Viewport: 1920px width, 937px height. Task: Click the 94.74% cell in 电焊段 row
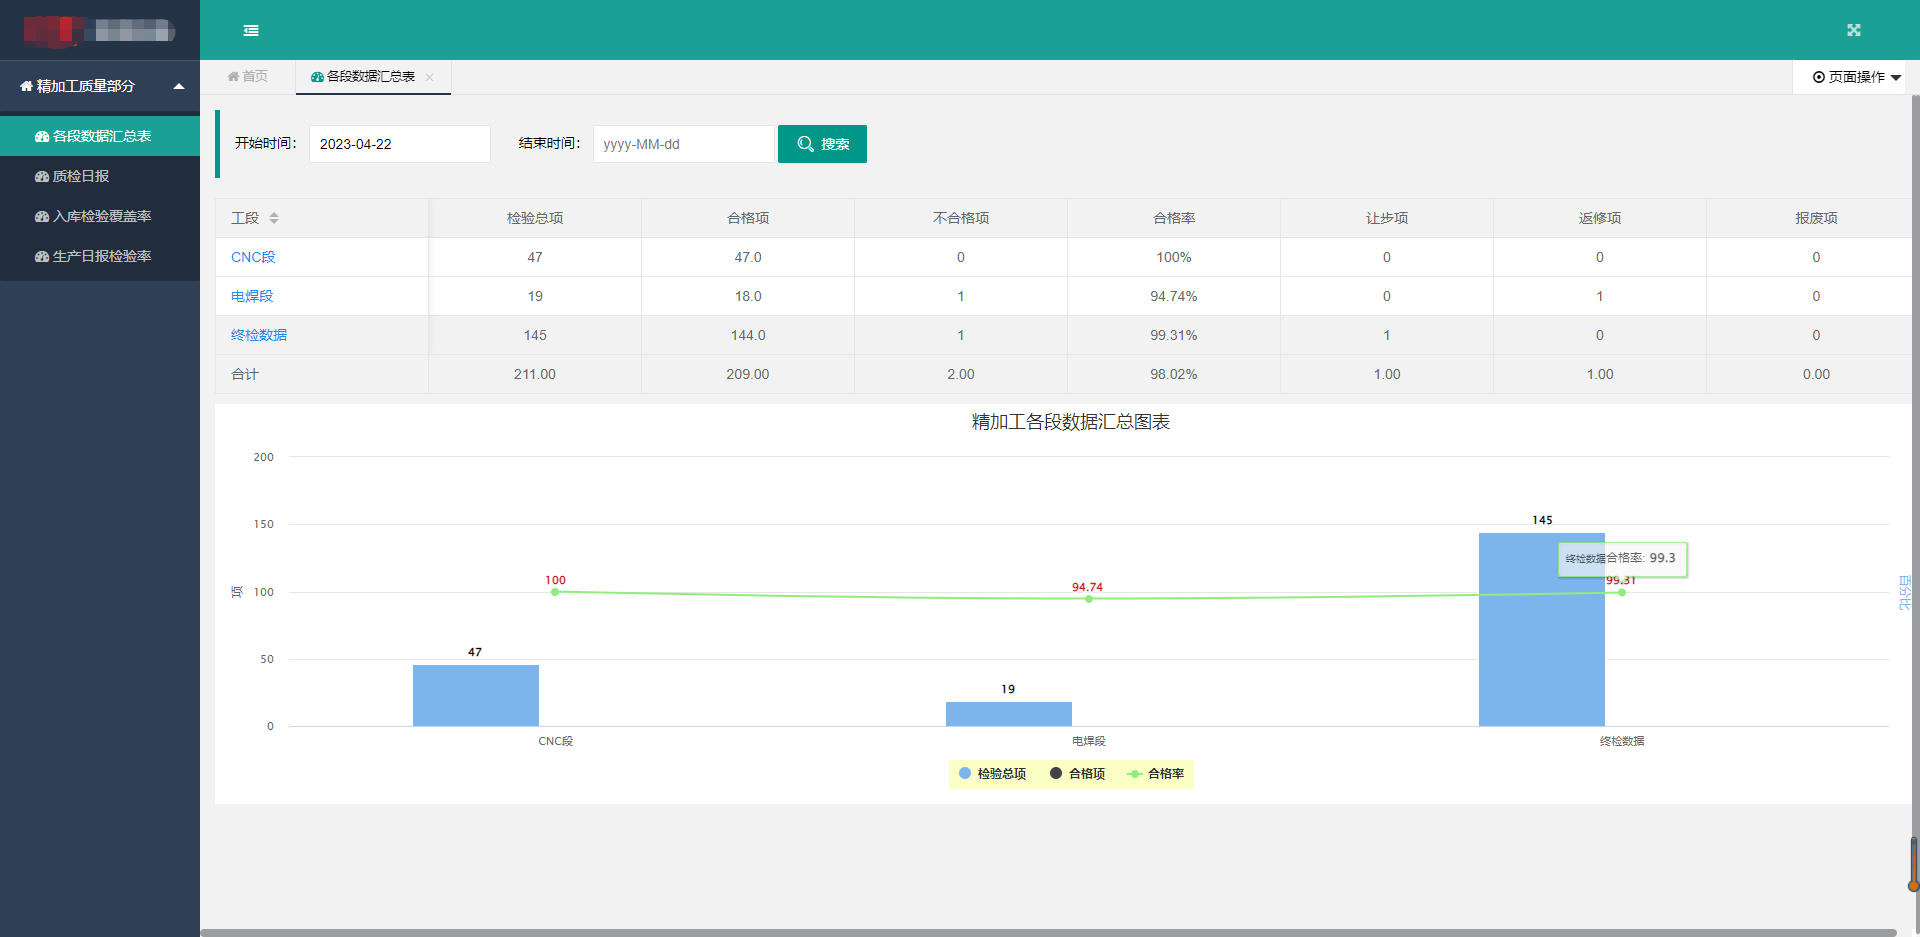point(1174,296)
